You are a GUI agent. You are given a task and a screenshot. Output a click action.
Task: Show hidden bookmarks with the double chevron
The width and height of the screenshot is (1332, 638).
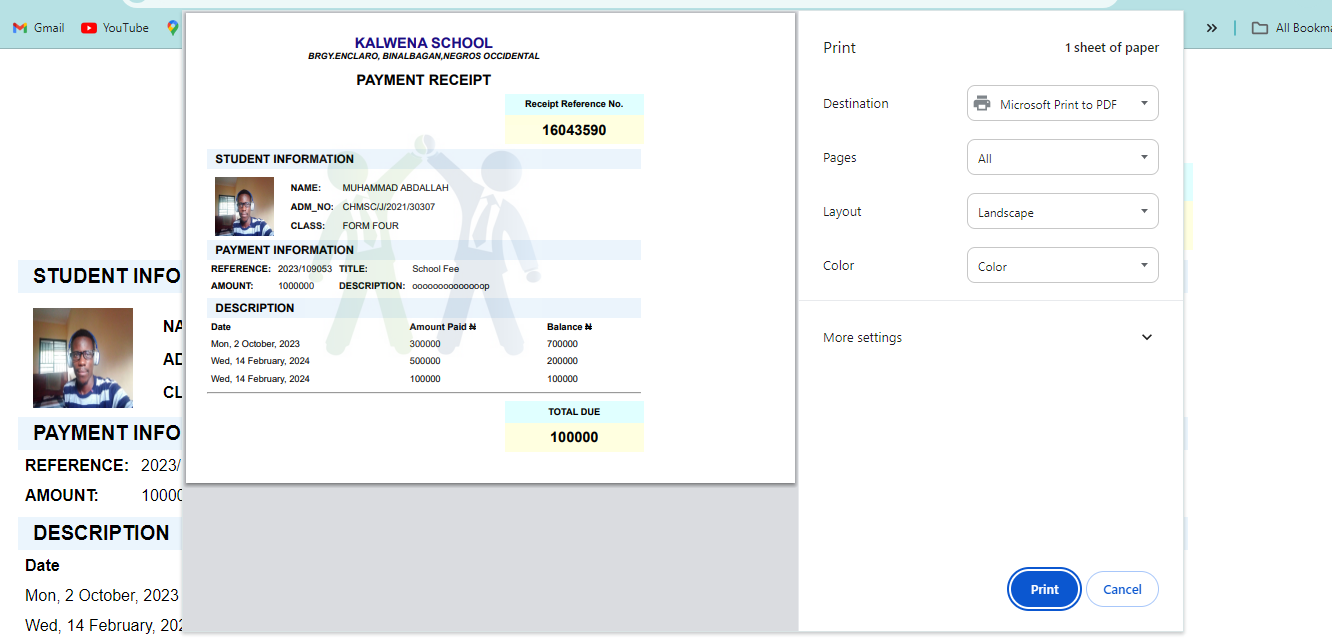(x=1212, y=28)
